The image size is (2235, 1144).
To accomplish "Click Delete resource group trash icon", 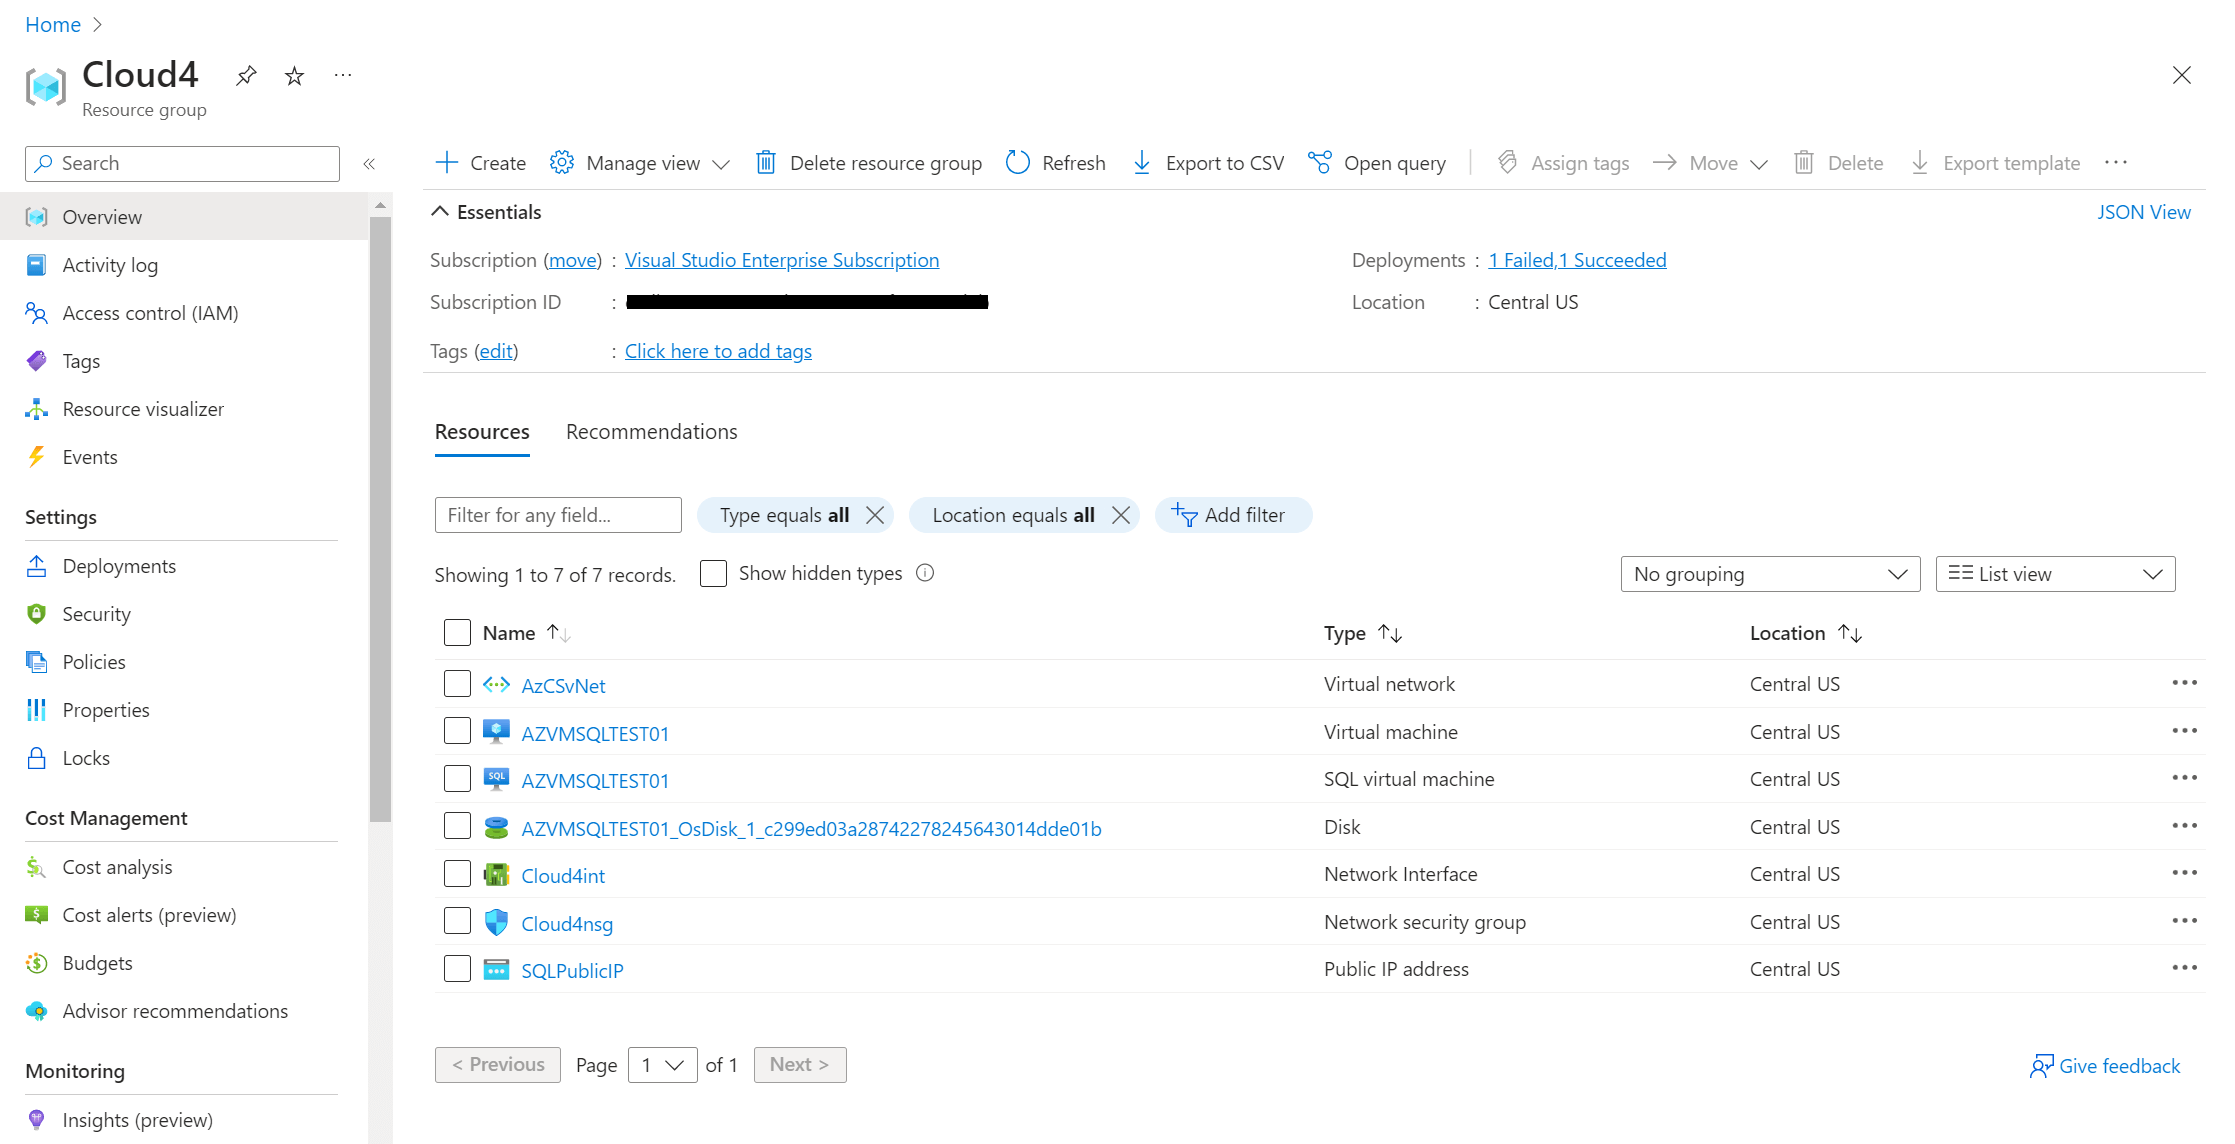I will pos(765,163).
